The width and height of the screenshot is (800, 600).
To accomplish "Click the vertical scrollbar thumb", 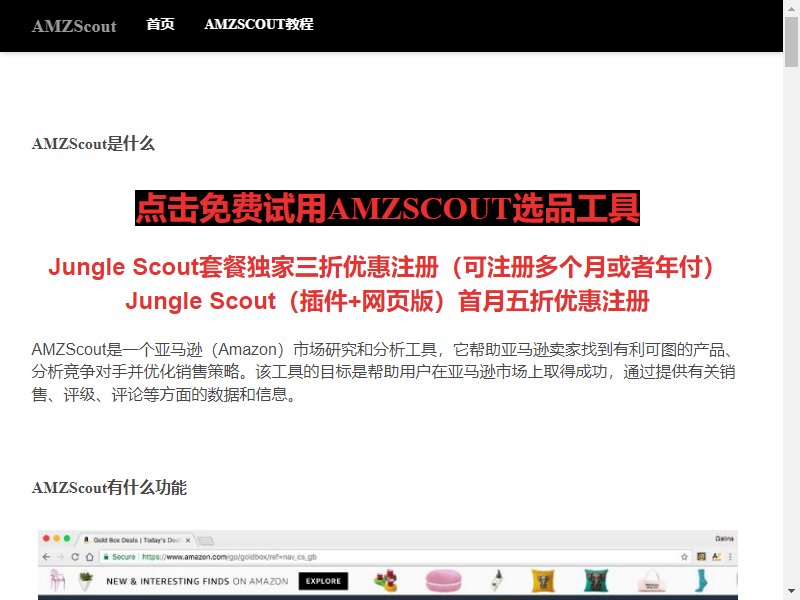I will tap(791, 41).
